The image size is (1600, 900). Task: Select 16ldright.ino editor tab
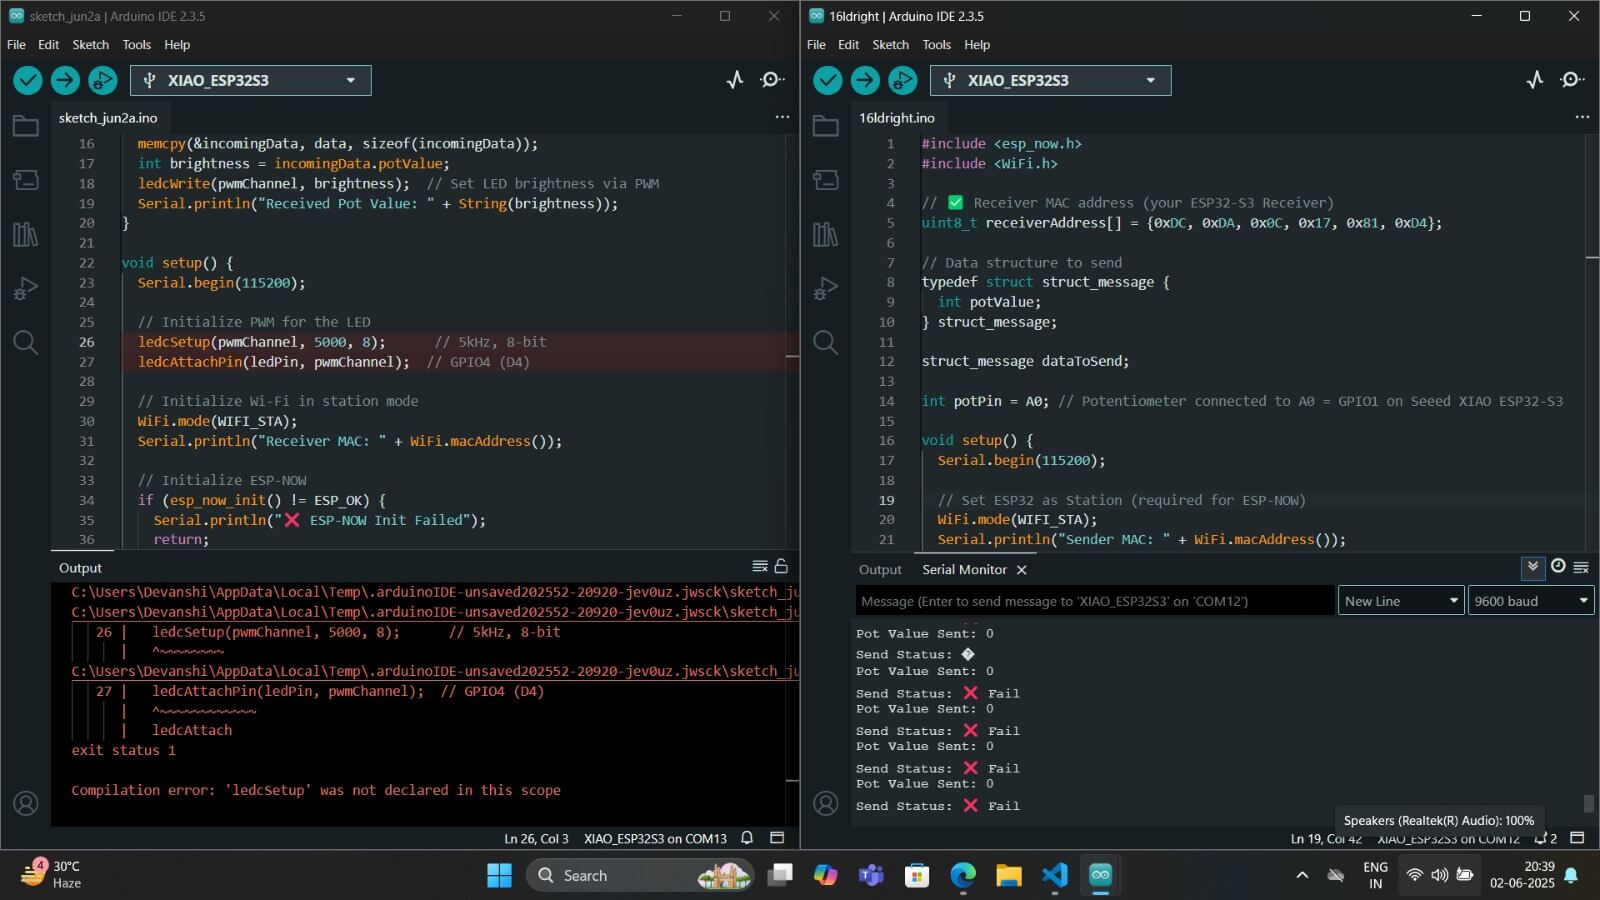coord(897,118)
